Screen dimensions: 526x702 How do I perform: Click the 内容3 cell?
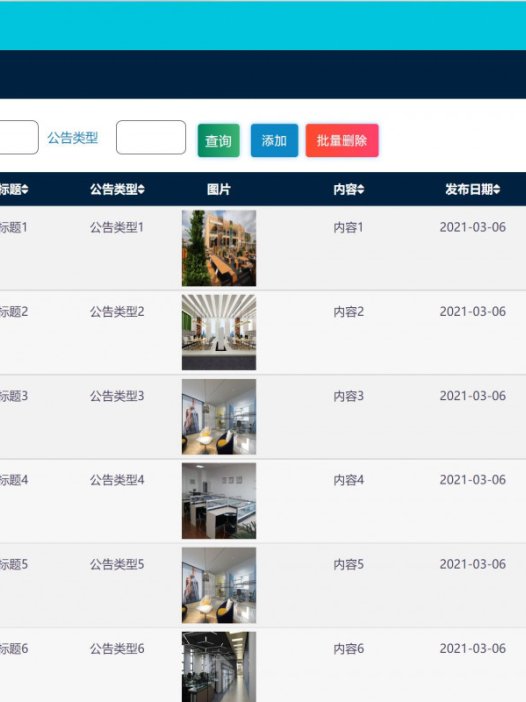point(348,396)
